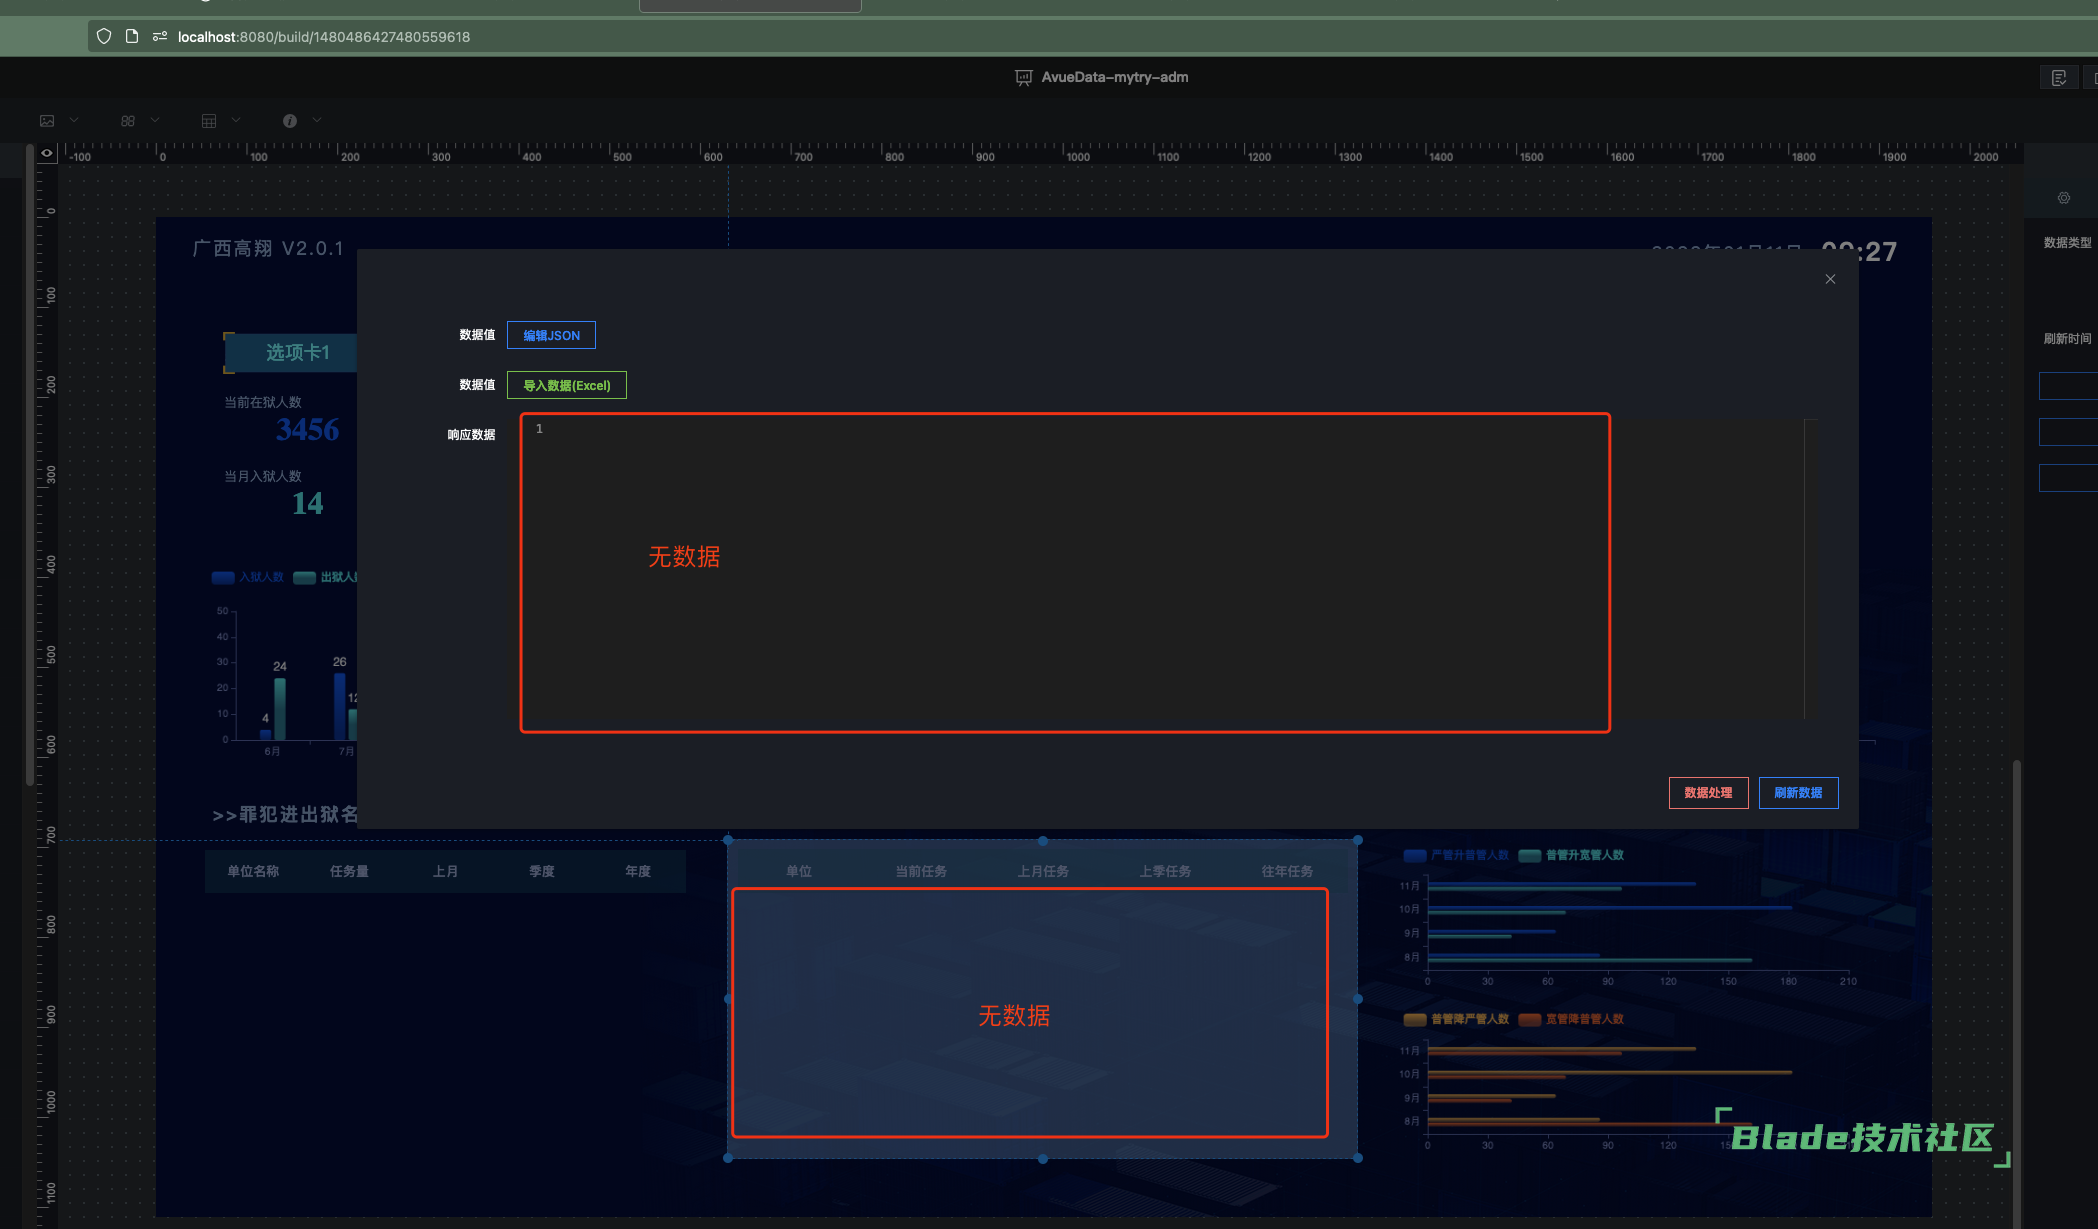2098x1229 pixels.
Task: Toggle the 普管升宽管人数 legend item
Action: tap(1572, 855)
